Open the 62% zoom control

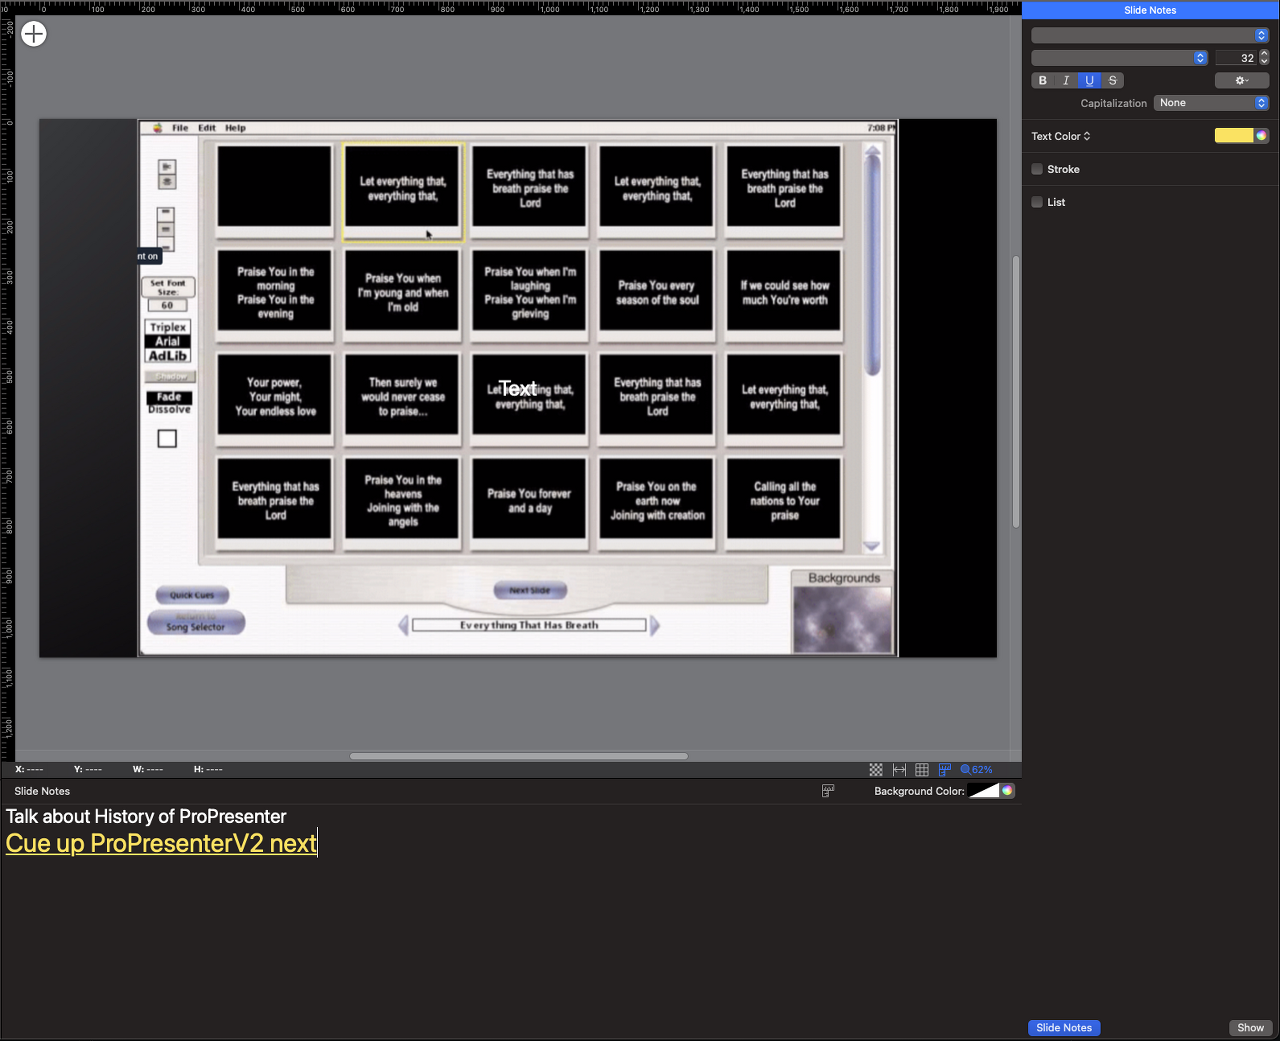[x=977, y=770]
